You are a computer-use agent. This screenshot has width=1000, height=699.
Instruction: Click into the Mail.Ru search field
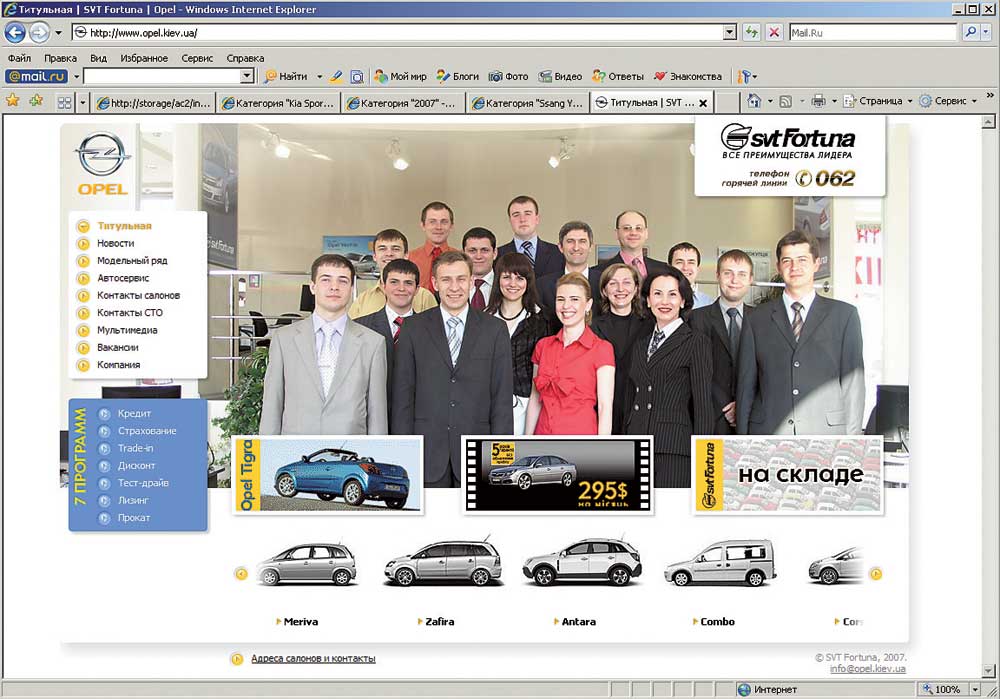click(x=872, y=32)
